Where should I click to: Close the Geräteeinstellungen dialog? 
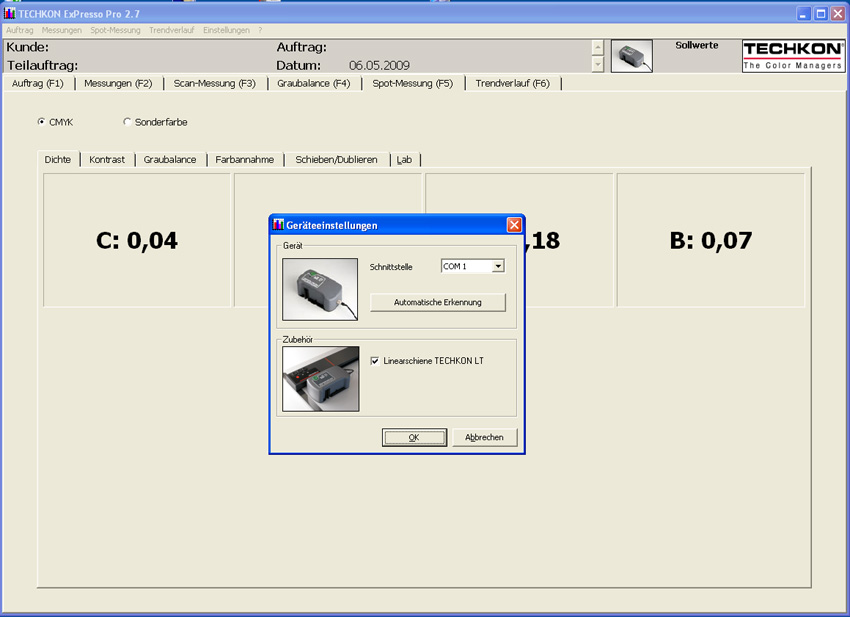(x=514, y=224)
